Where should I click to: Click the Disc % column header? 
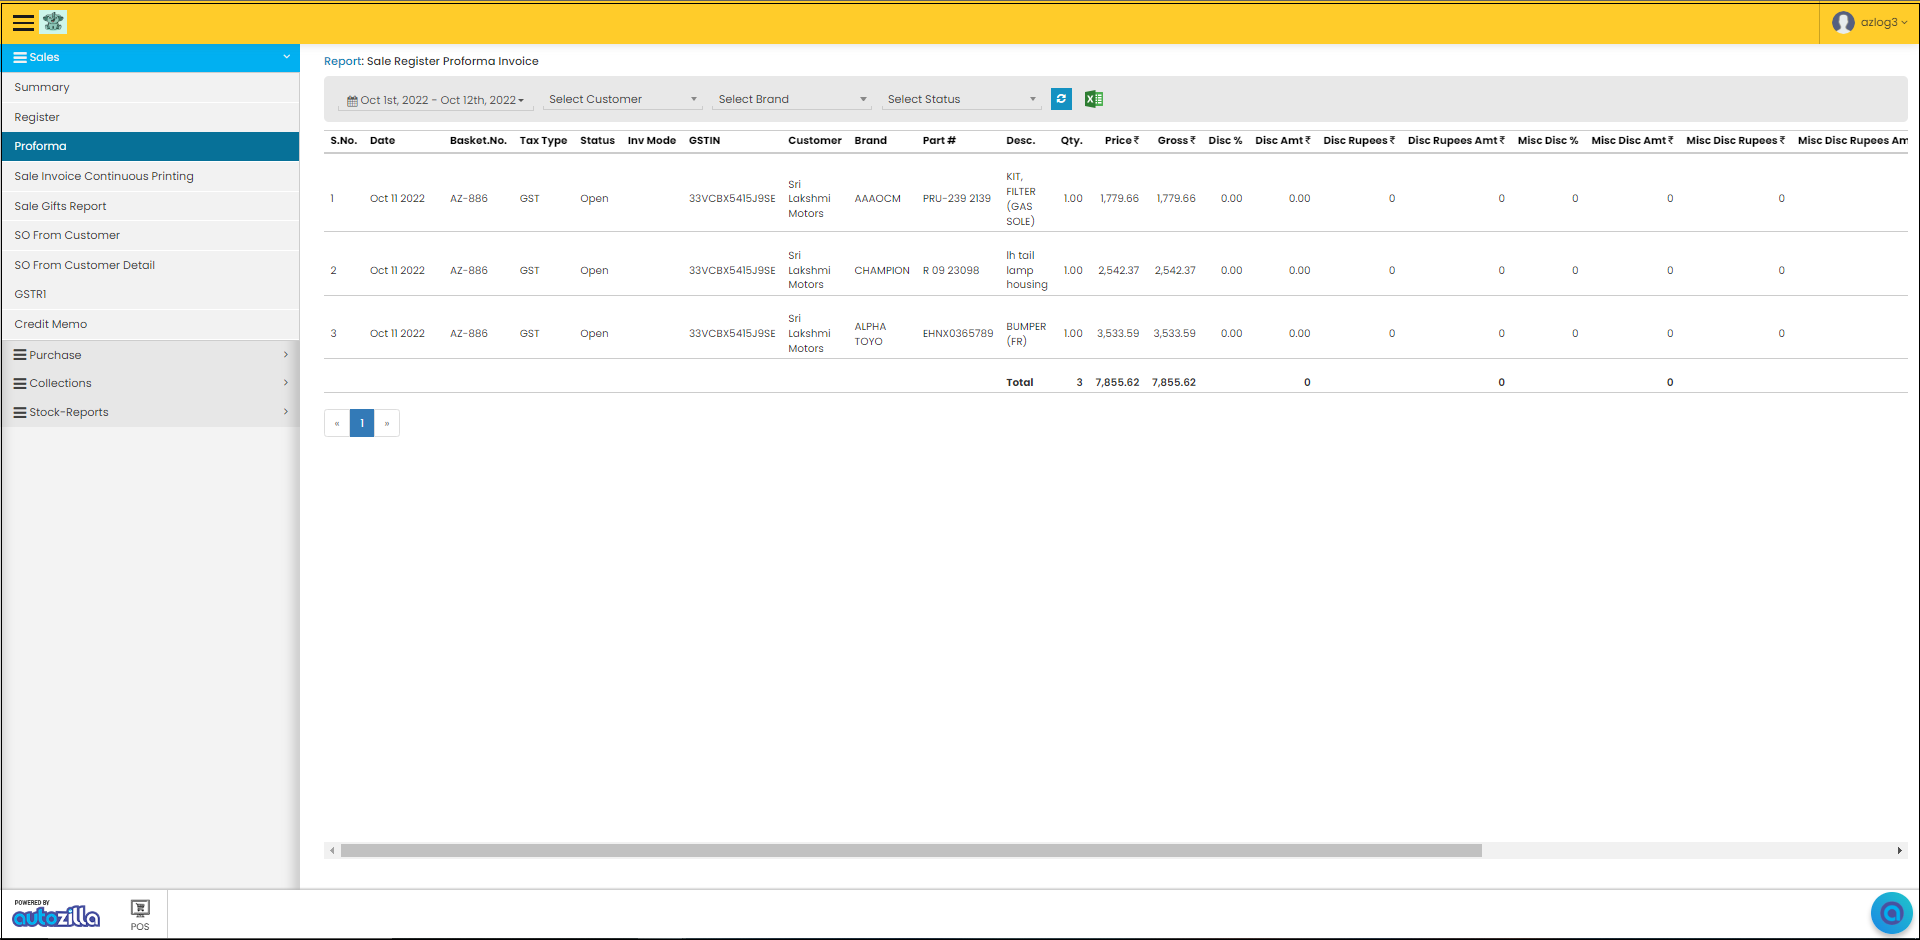click(x=1225, y=141)
